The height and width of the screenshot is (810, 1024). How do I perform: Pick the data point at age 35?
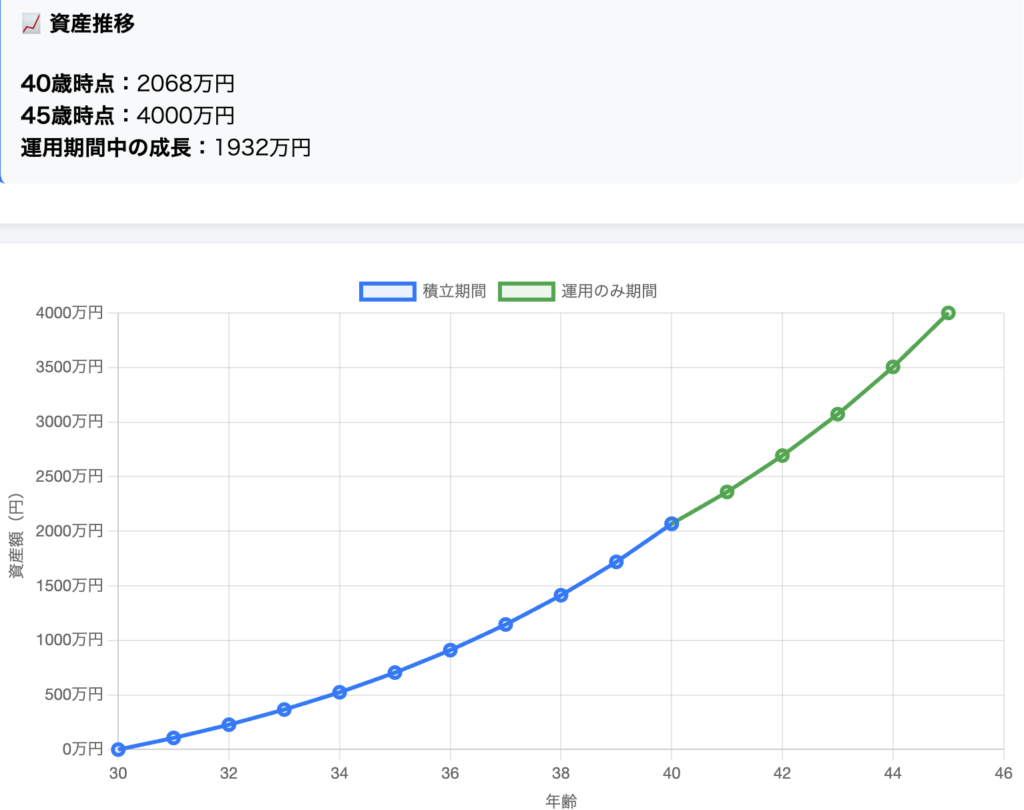click(395, 672)
